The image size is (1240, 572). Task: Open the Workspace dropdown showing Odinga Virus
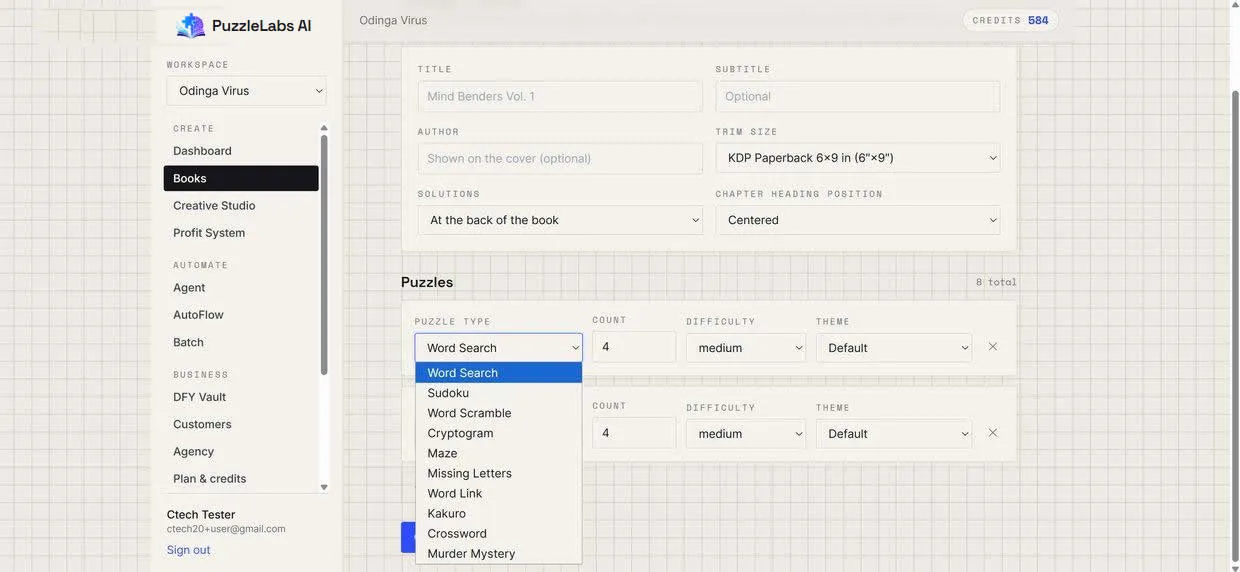(x=246, y=91)
